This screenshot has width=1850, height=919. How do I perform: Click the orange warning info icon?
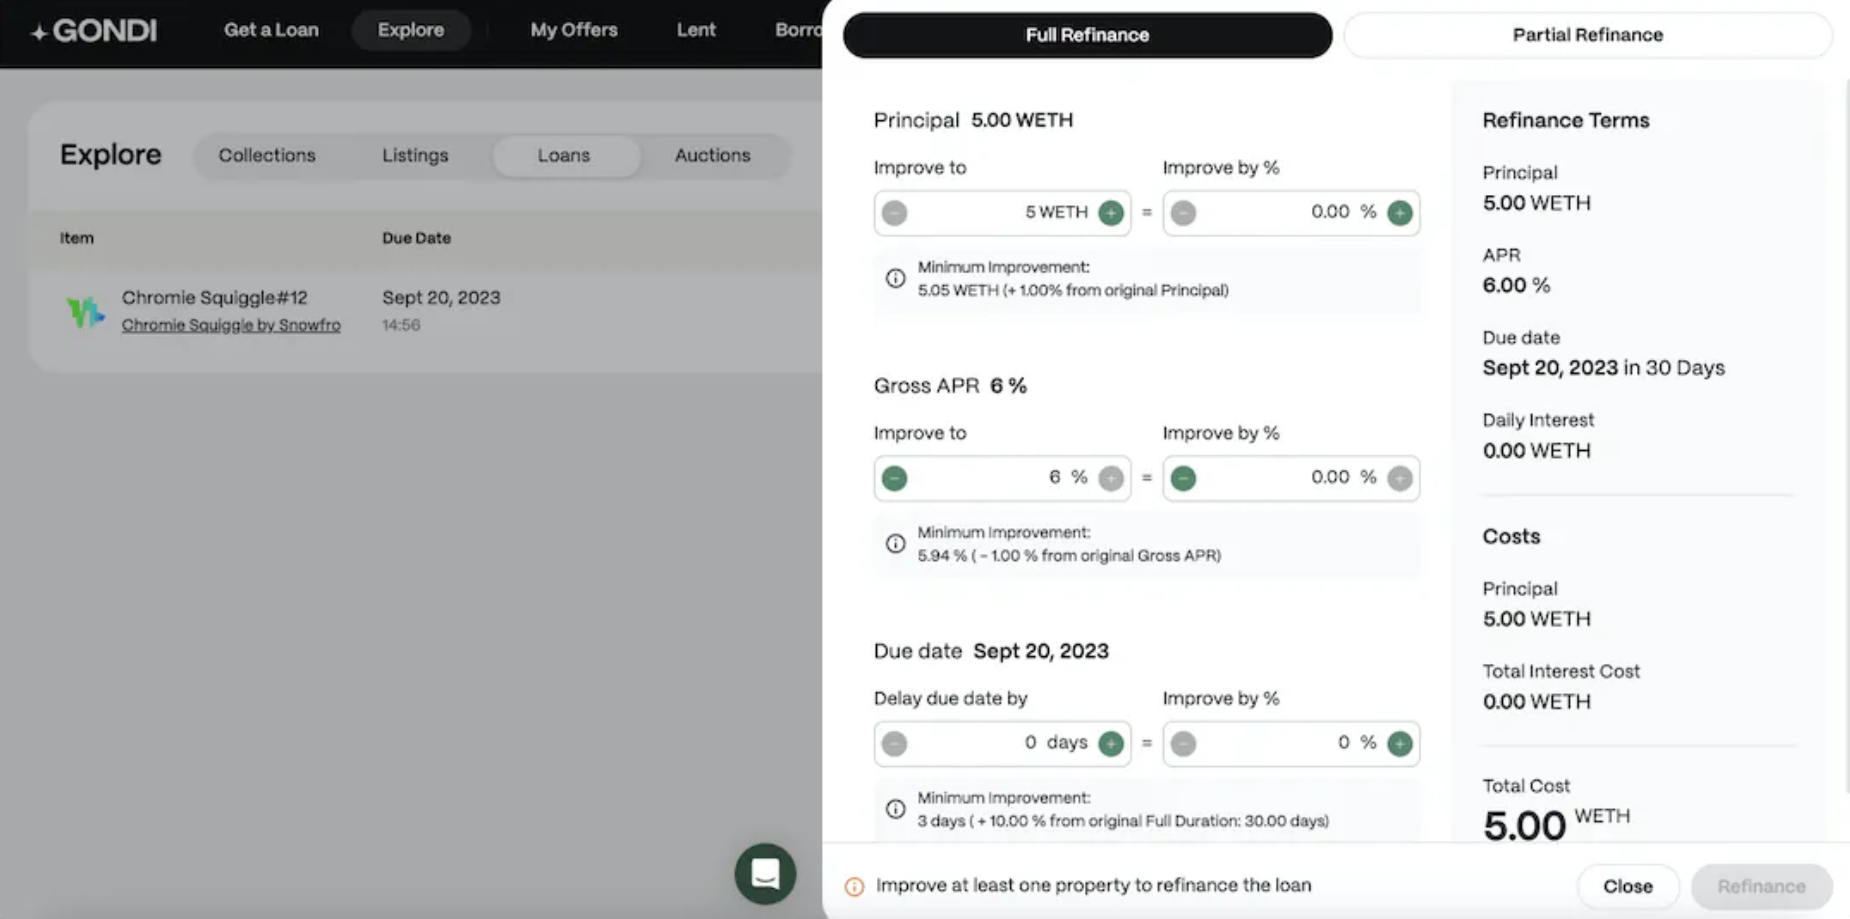tap(854, 886)
